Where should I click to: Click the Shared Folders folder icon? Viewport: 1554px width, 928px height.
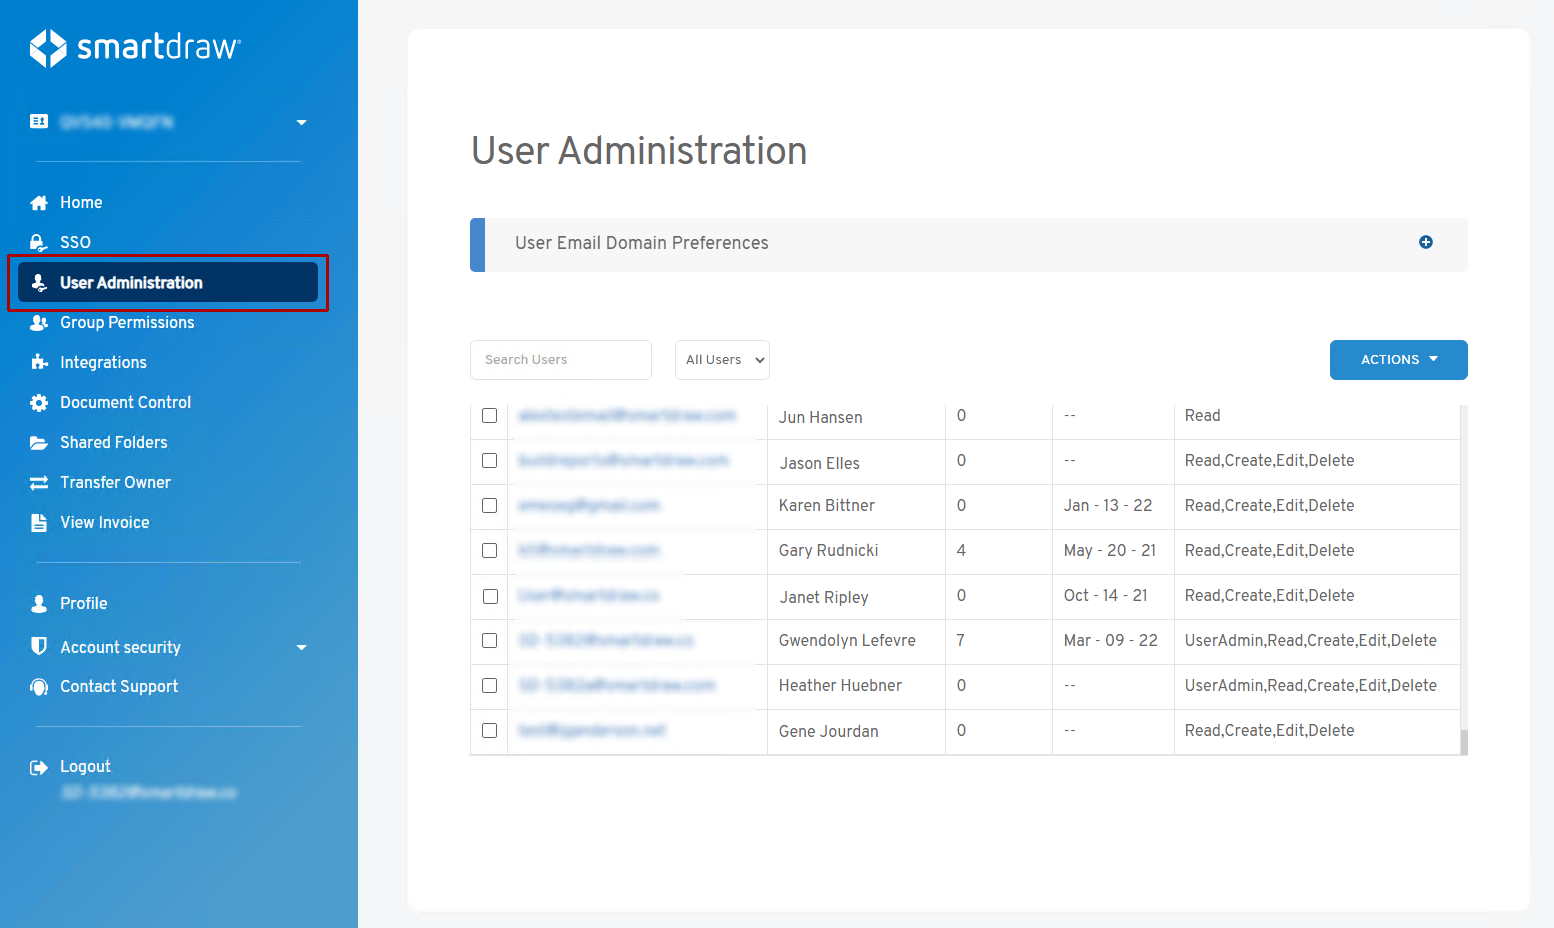[x=39, y=443]
